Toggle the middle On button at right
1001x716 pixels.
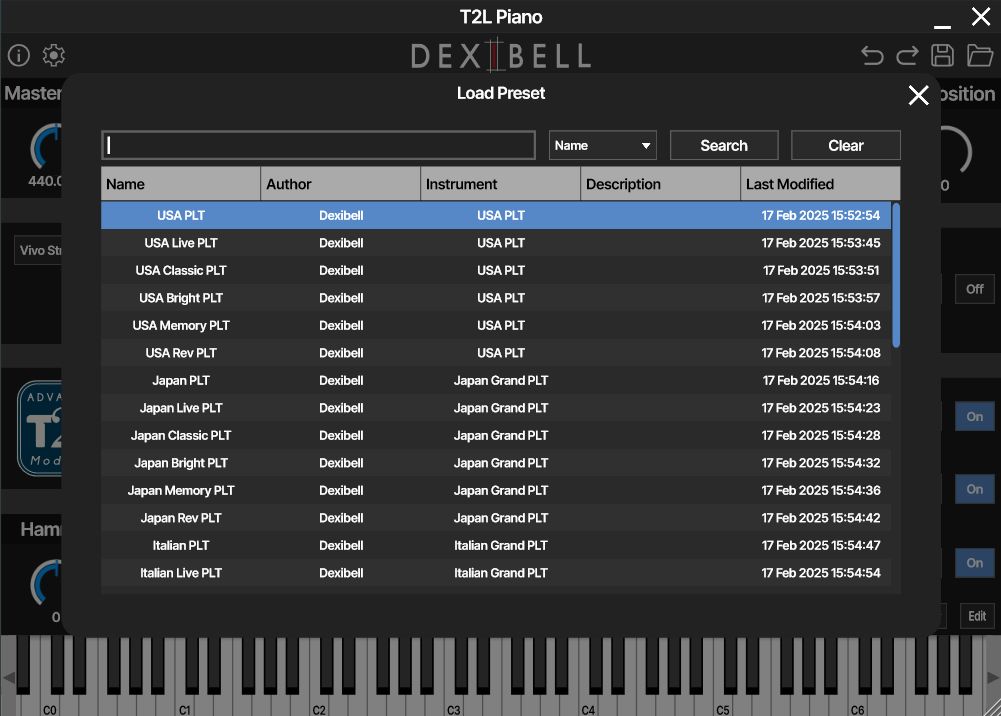coord(974,489)
